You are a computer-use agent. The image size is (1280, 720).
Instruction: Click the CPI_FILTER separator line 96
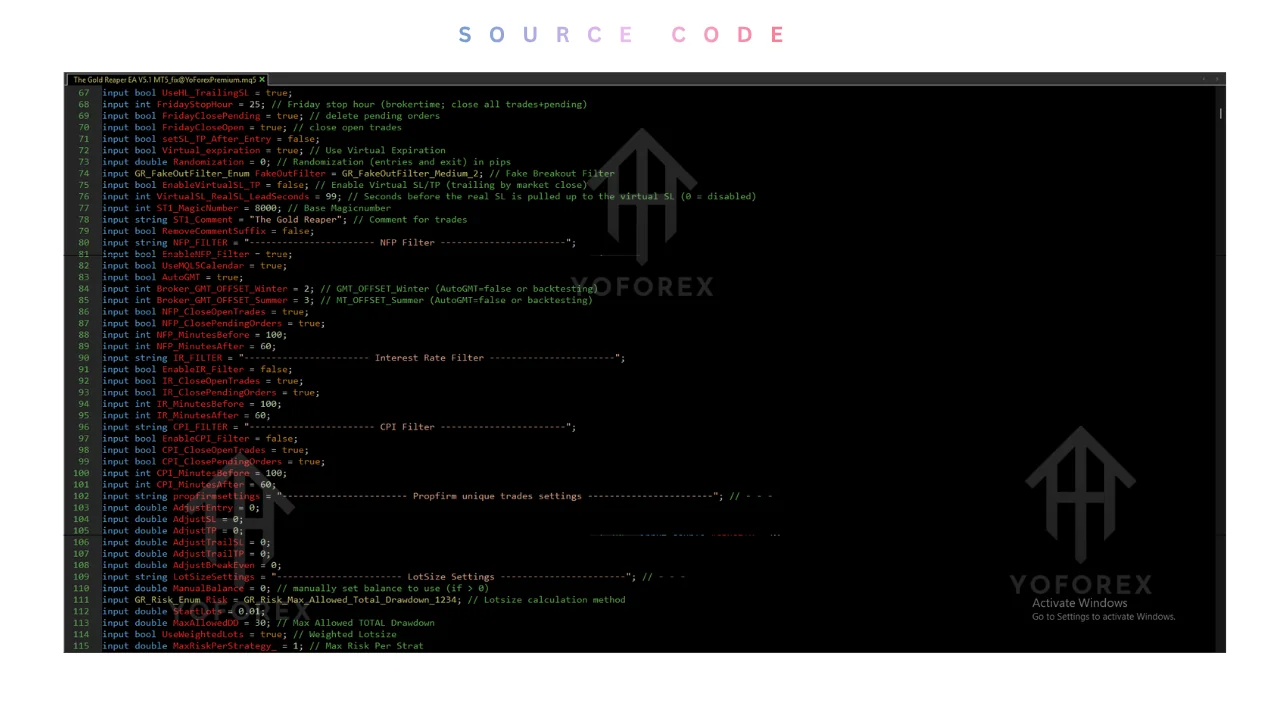coord(339,427)
